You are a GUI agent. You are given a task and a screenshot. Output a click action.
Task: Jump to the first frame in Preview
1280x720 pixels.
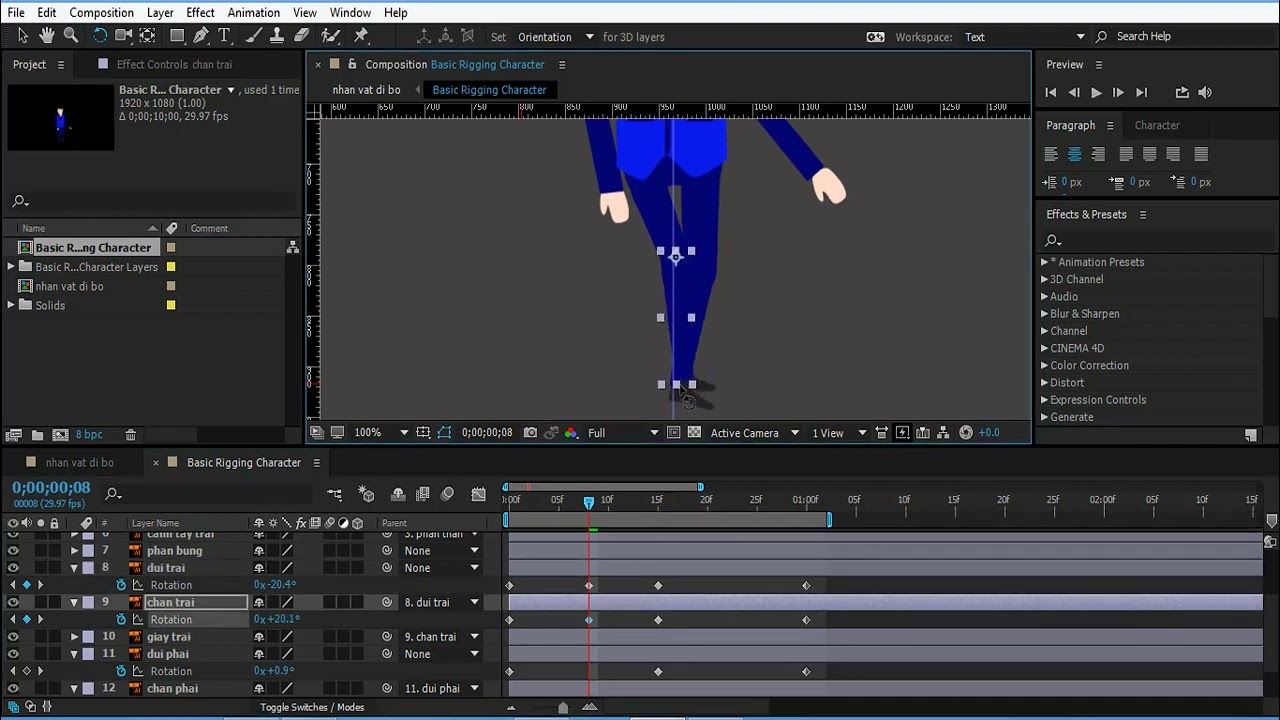pyautogui.click(x=1050, y=92)
